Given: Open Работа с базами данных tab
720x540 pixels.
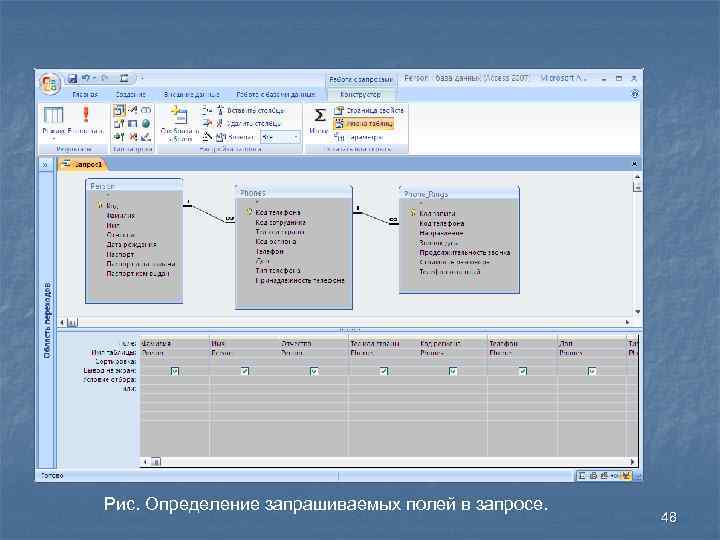Looking at the screenshot, I should (x=276, y=94).
